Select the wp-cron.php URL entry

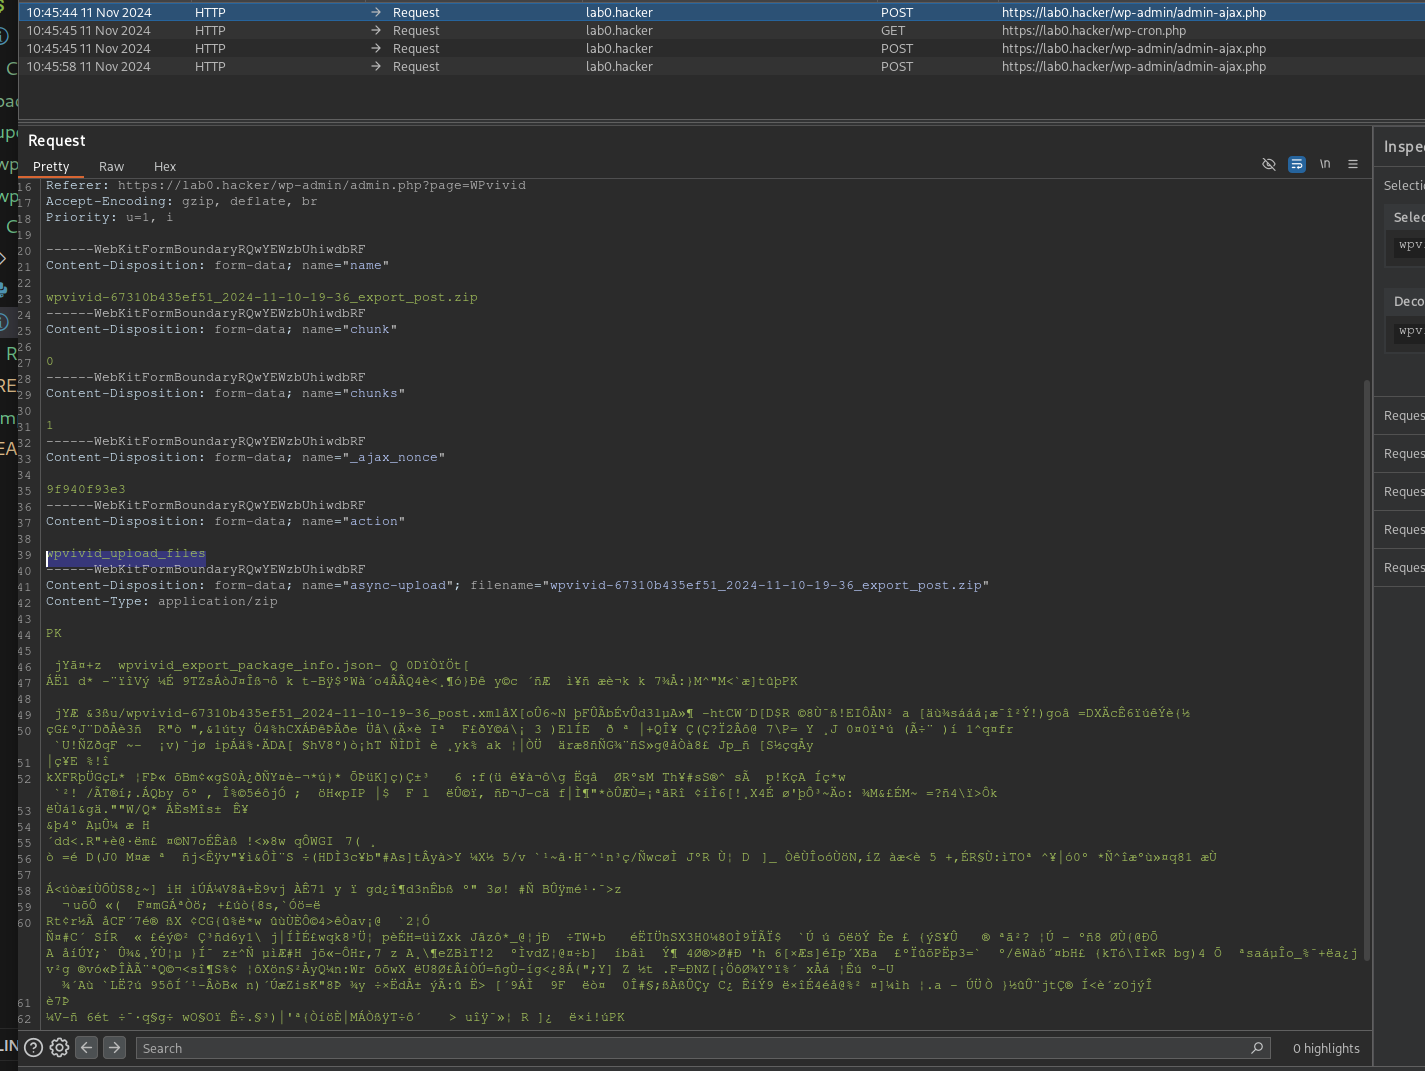click(1094, 30)
